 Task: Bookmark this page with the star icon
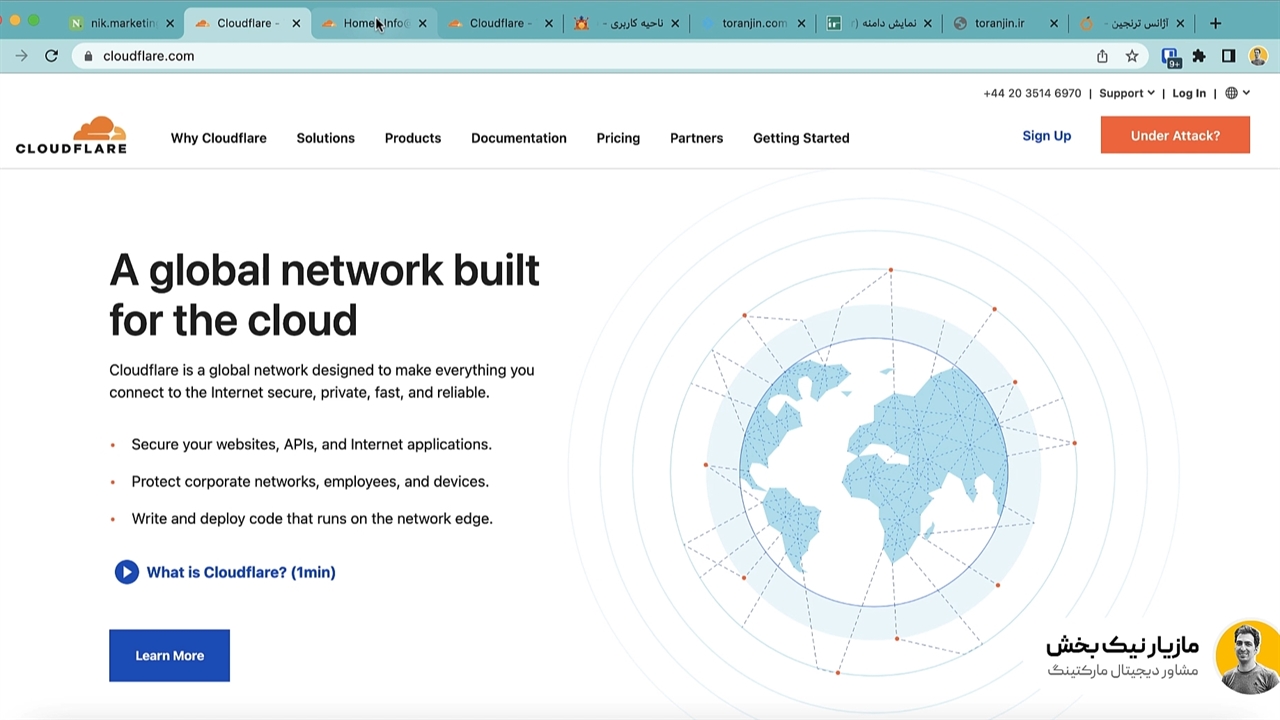(x=1132, y=56)
